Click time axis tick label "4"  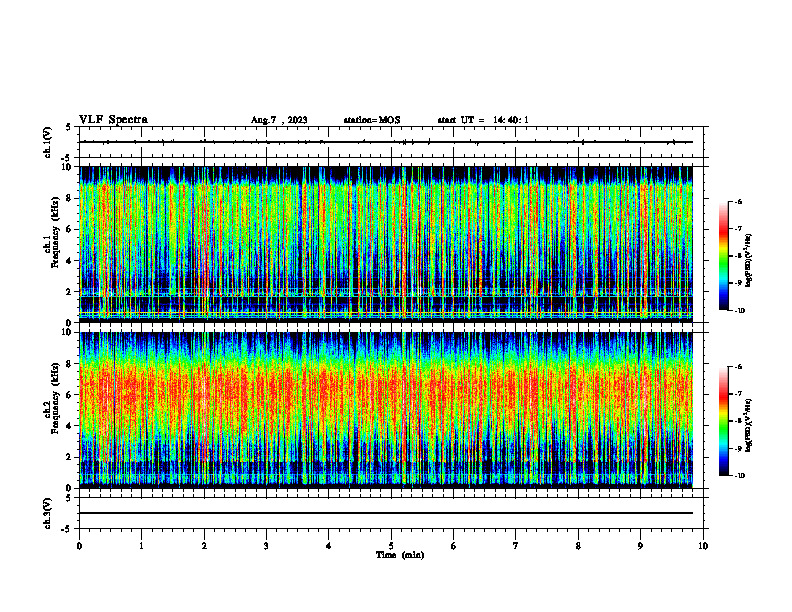[329, 546]
